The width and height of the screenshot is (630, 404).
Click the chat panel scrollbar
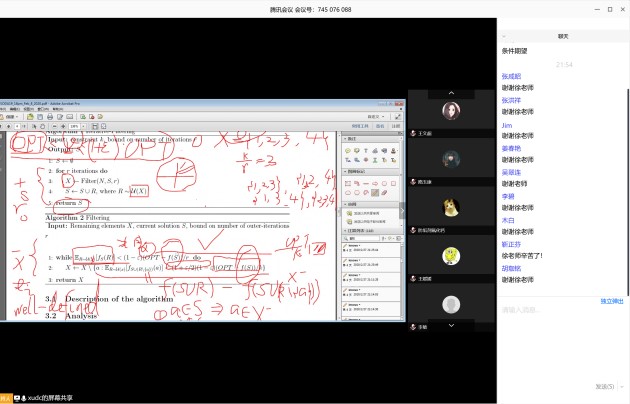tap(628, 193)
